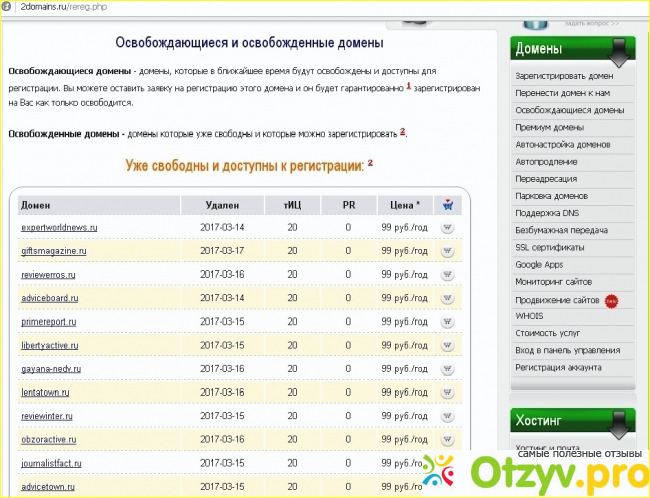Click footnote 1 after 'гарантированно'
Viewport: 650px width, 498px height.
(x=408, y=87)
